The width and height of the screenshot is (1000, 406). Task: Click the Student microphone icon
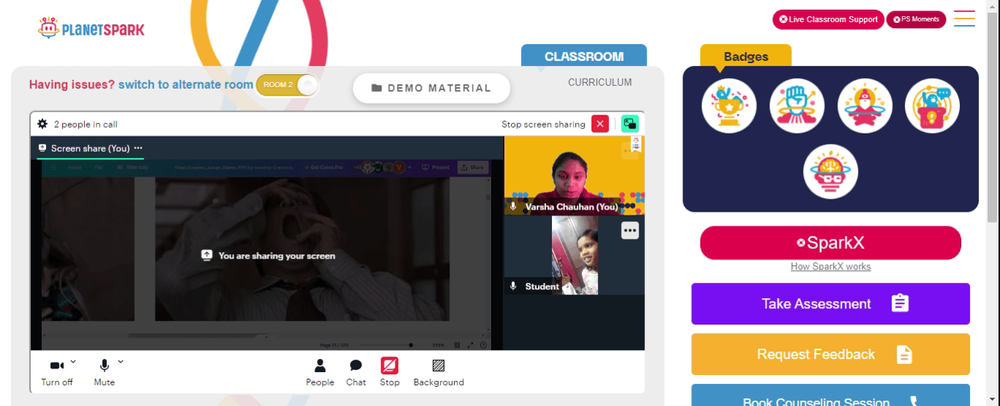513,286
